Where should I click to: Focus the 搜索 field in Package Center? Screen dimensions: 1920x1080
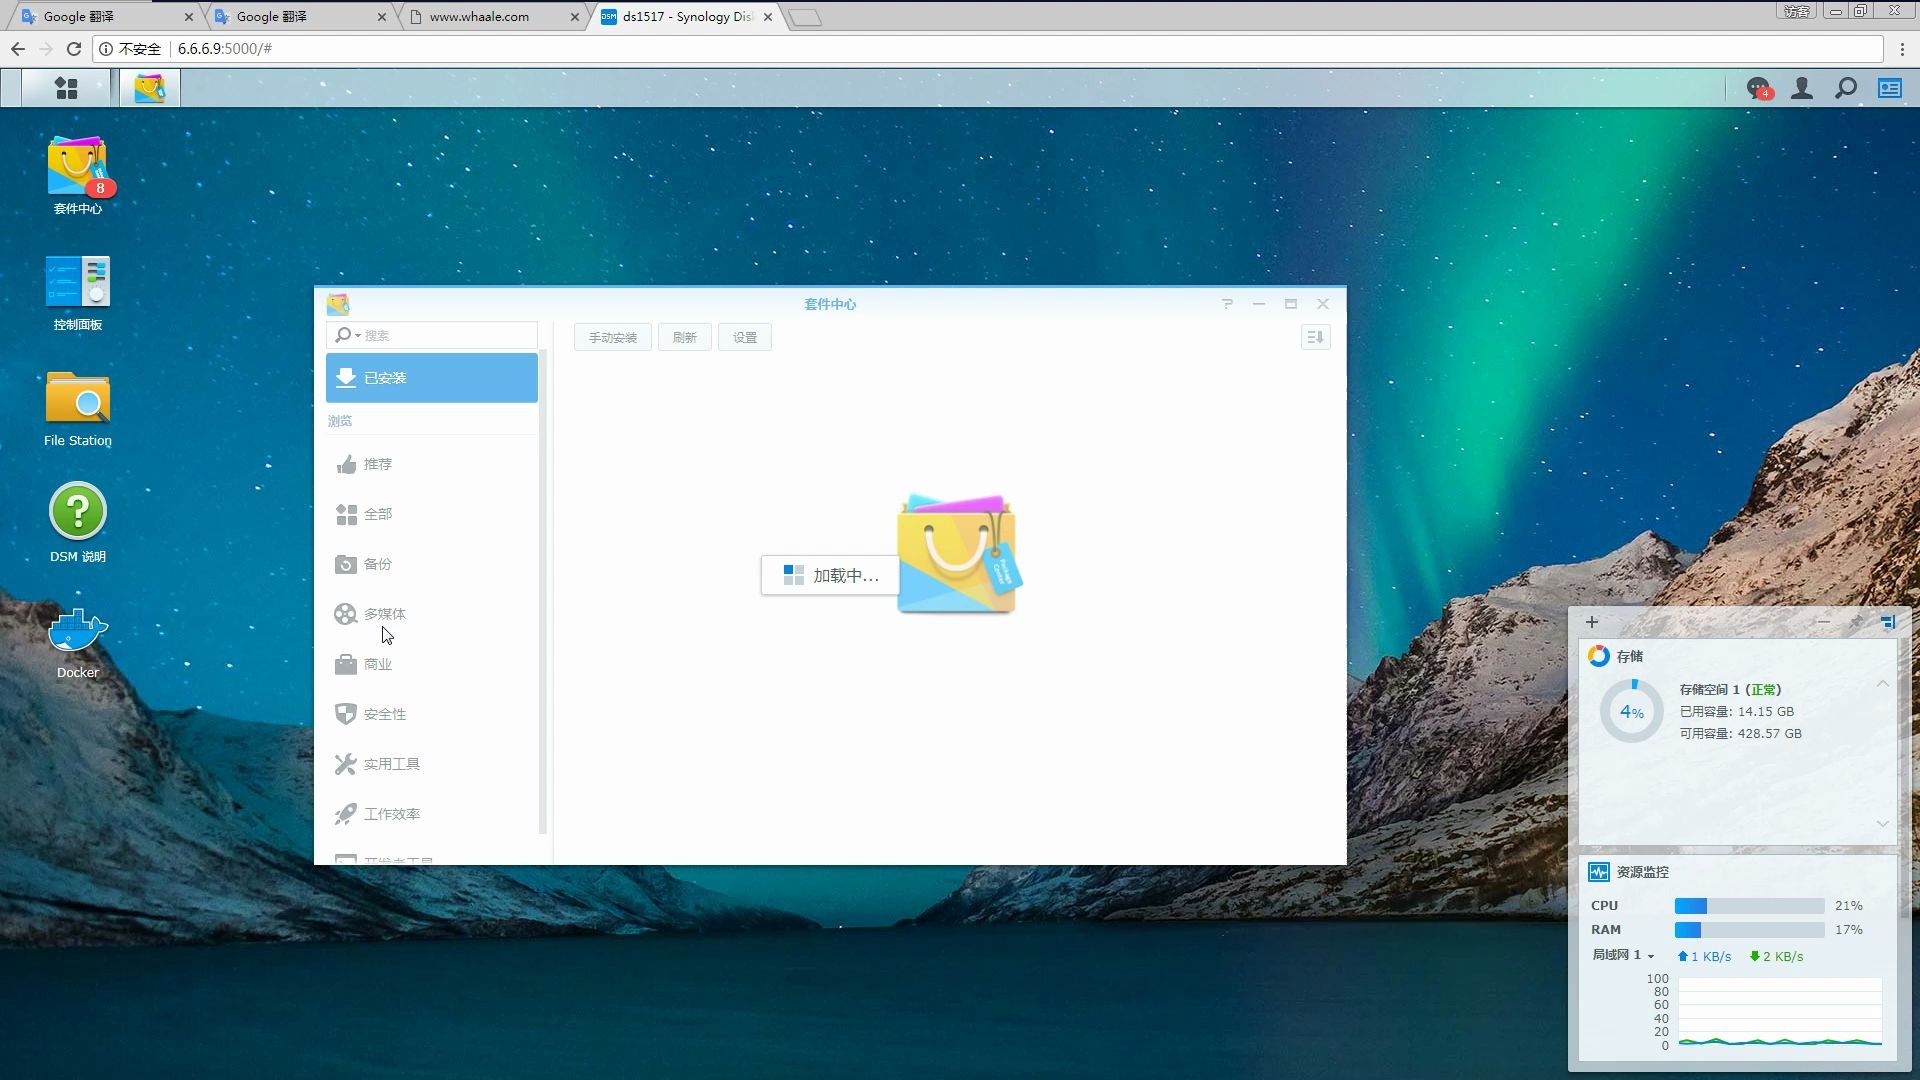tap(432, 335)
